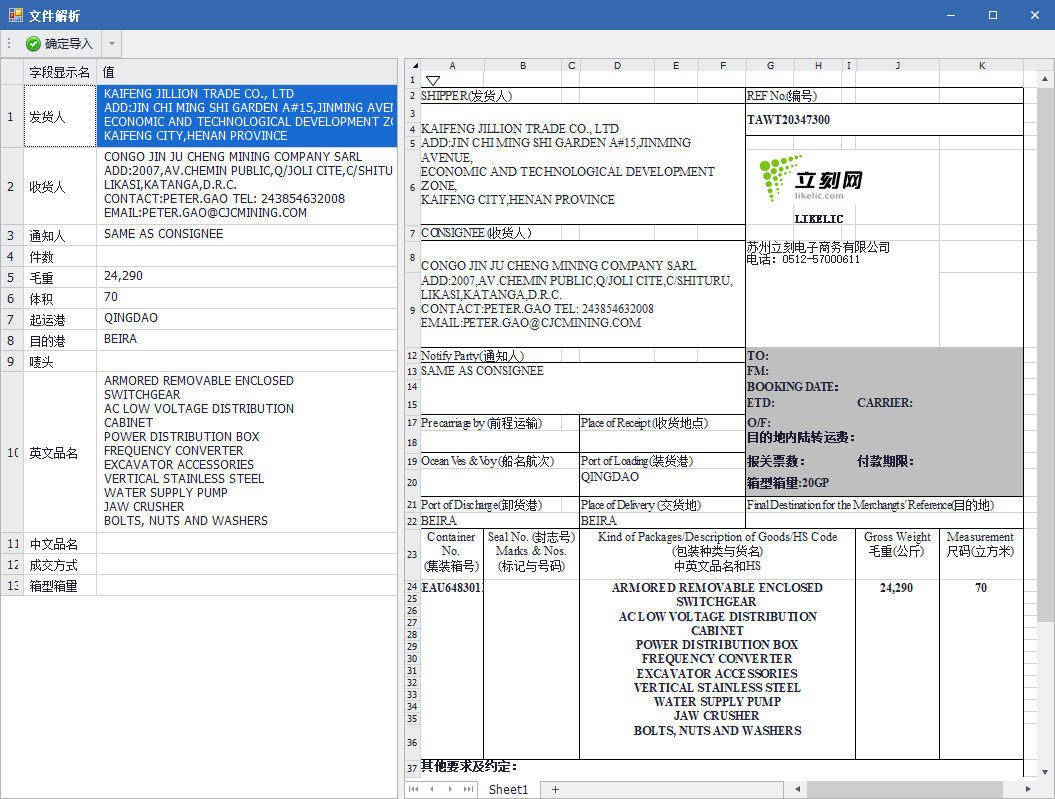The image size is (1055, 799).
Task: Click the empty 件数 value cell
Action: (x=247, y=257)
